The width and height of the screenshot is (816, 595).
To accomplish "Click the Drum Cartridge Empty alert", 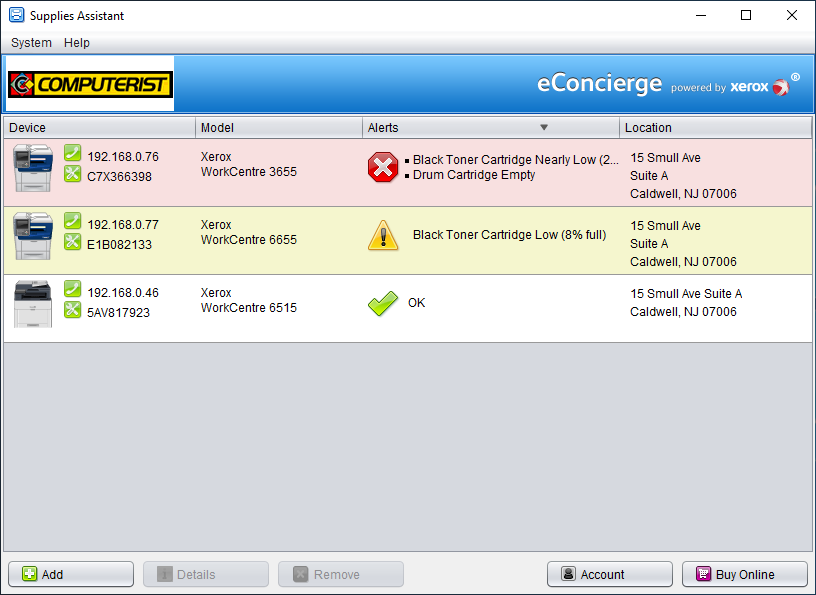I will tap(474, 175).
